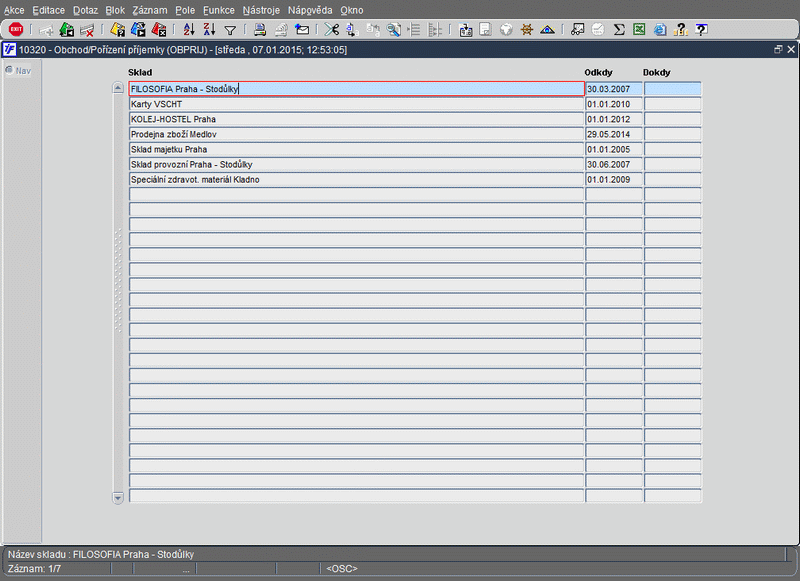Open the Dotaz menu

click(85, 10)
